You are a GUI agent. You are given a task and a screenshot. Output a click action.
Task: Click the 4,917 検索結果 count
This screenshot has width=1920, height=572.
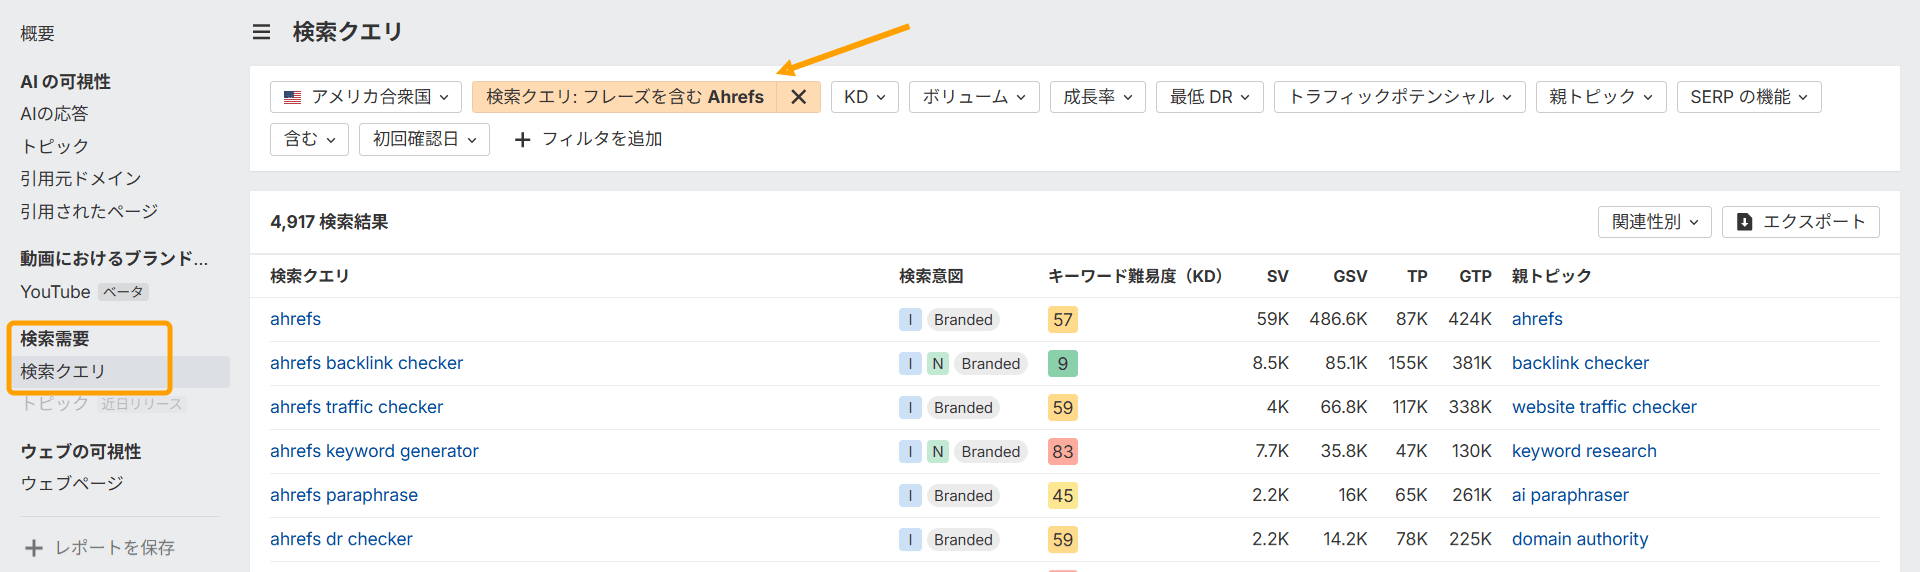point(329,222)
